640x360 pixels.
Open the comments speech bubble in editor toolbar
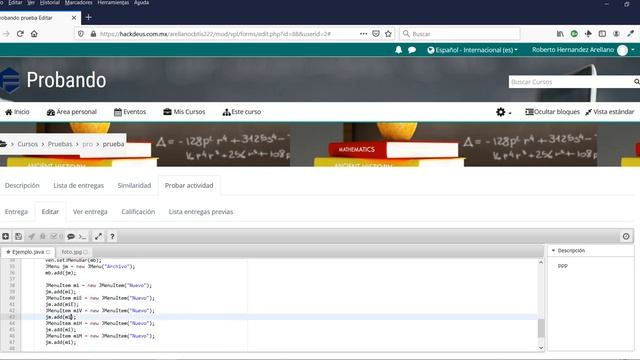71,236
